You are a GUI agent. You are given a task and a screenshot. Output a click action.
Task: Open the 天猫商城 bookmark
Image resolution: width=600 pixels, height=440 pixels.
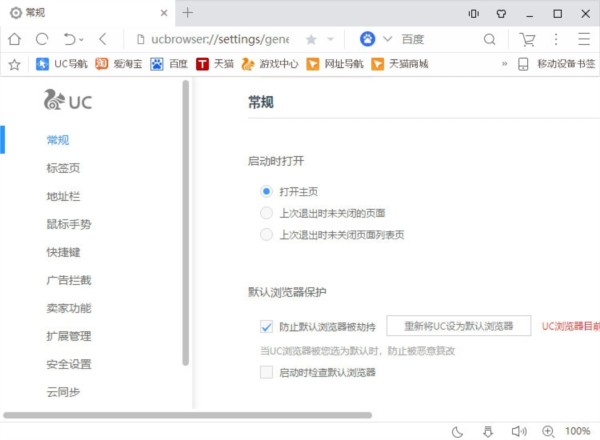[x=399, y=64]
